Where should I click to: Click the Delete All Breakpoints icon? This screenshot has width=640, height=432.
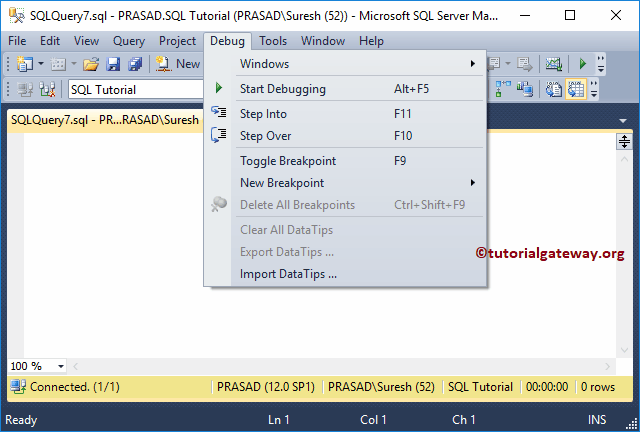(219, 204)
